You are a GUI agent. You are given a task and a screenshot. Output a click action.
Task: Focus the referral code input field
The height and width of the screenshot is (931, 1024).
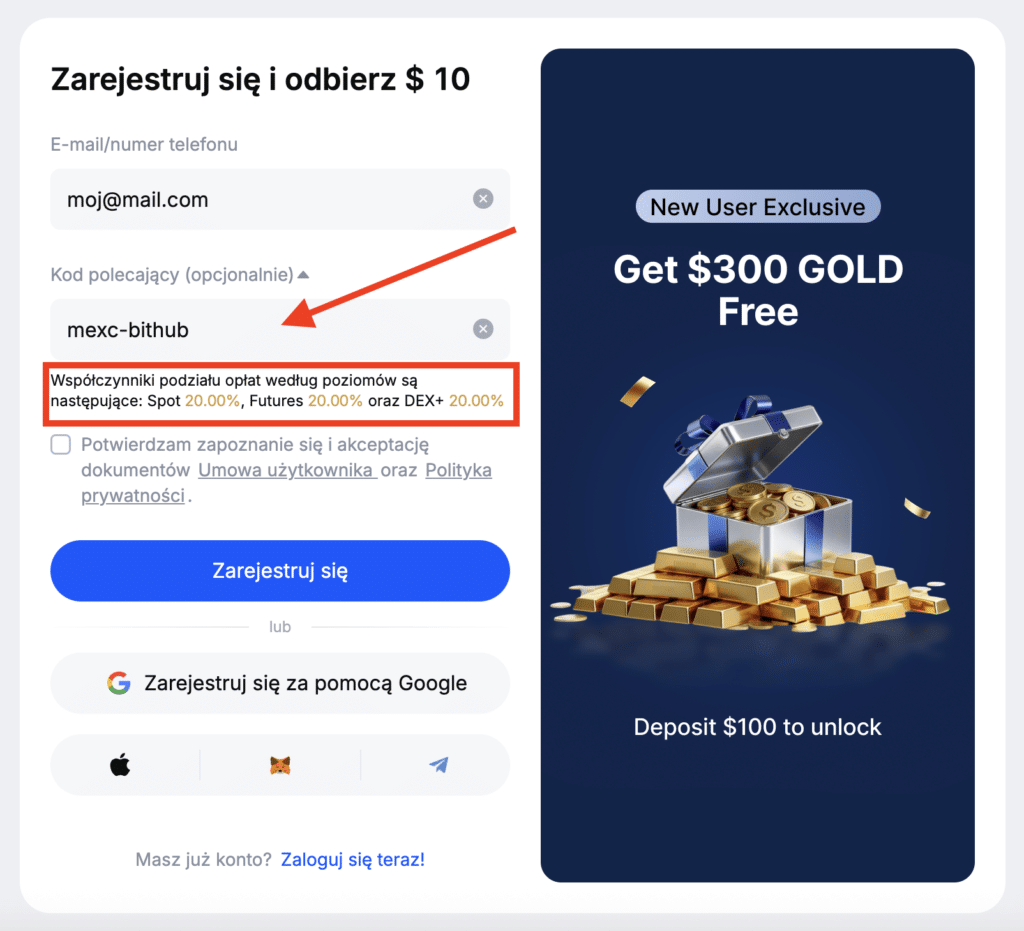tap(280, 329)
